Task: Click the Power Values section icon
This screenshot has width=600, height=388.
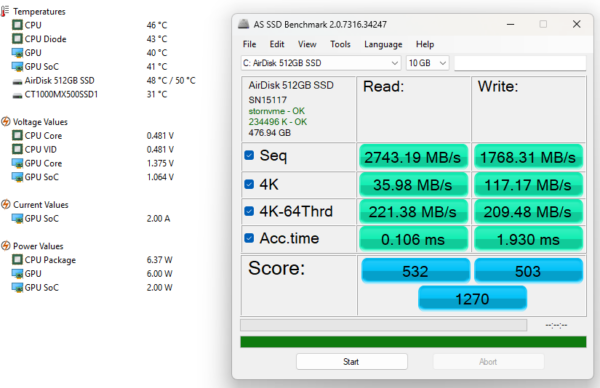Action: tap(5, 246)
